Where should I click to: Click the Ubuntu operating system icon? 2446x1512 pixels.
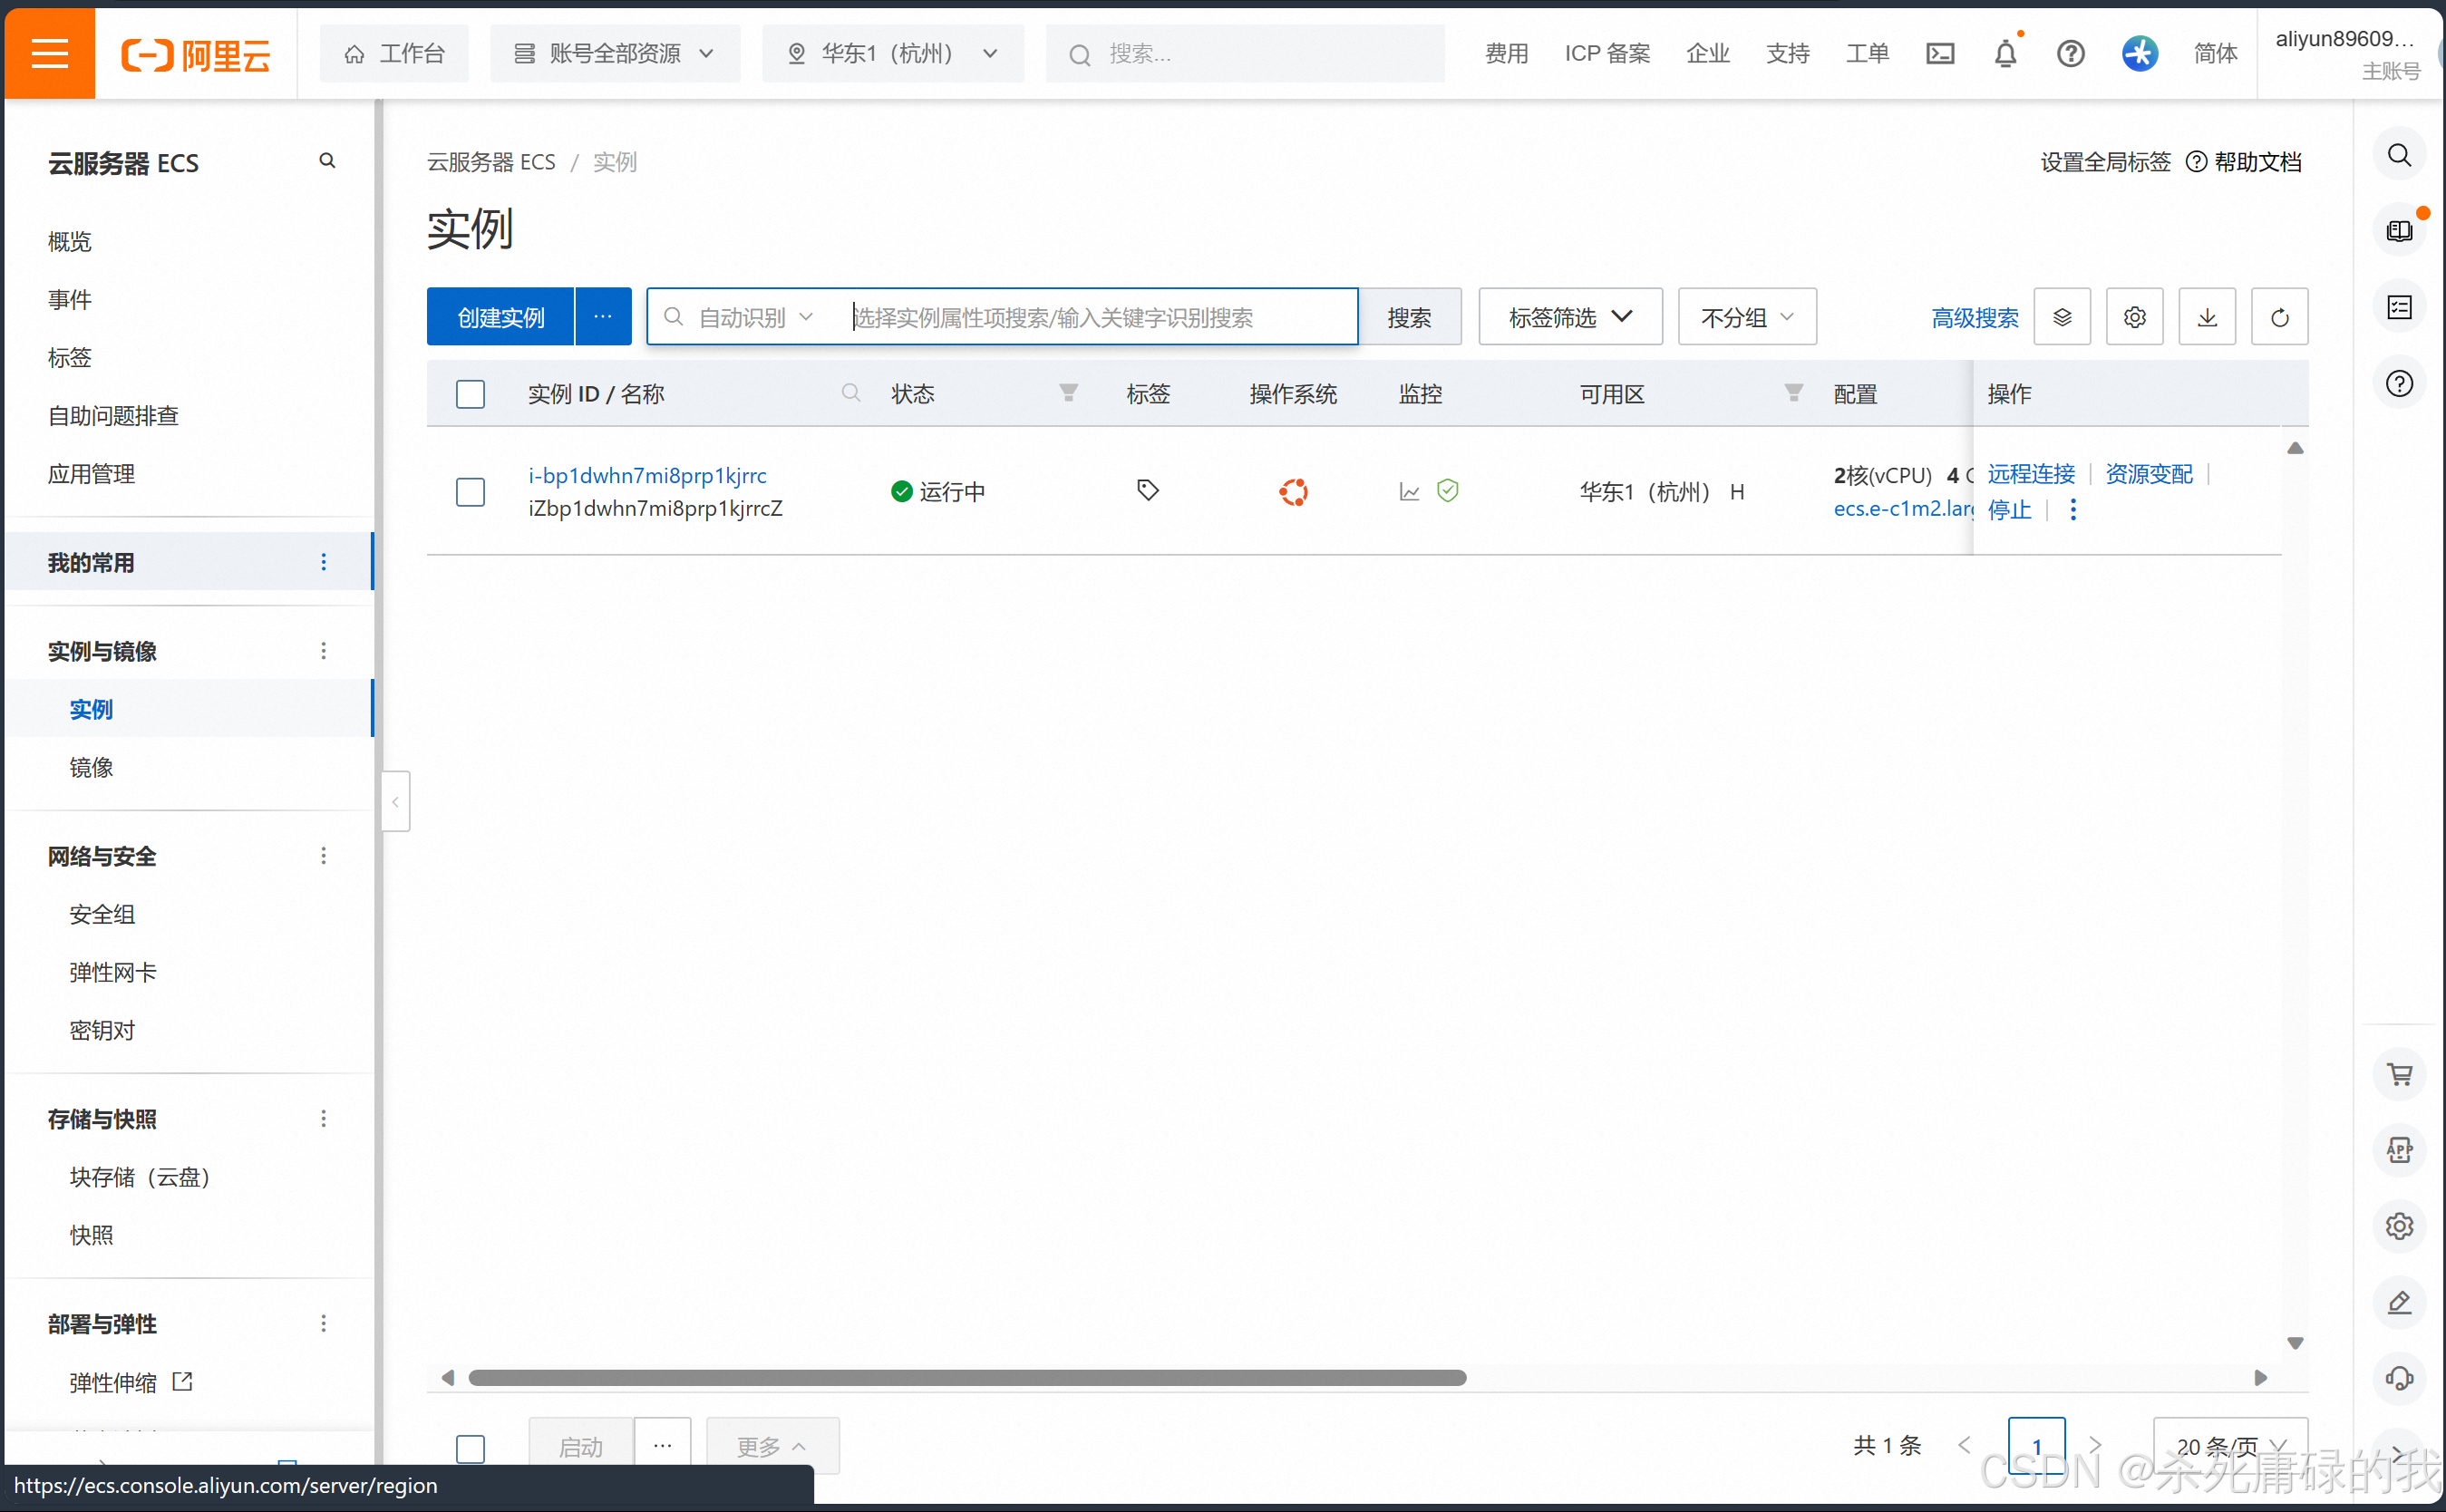[1293, 491]
